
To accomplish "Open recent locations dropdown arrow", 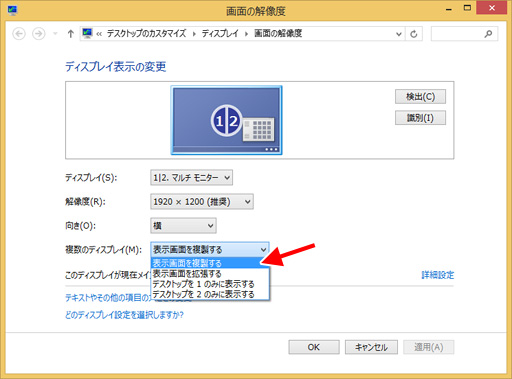I will (55, 34).
